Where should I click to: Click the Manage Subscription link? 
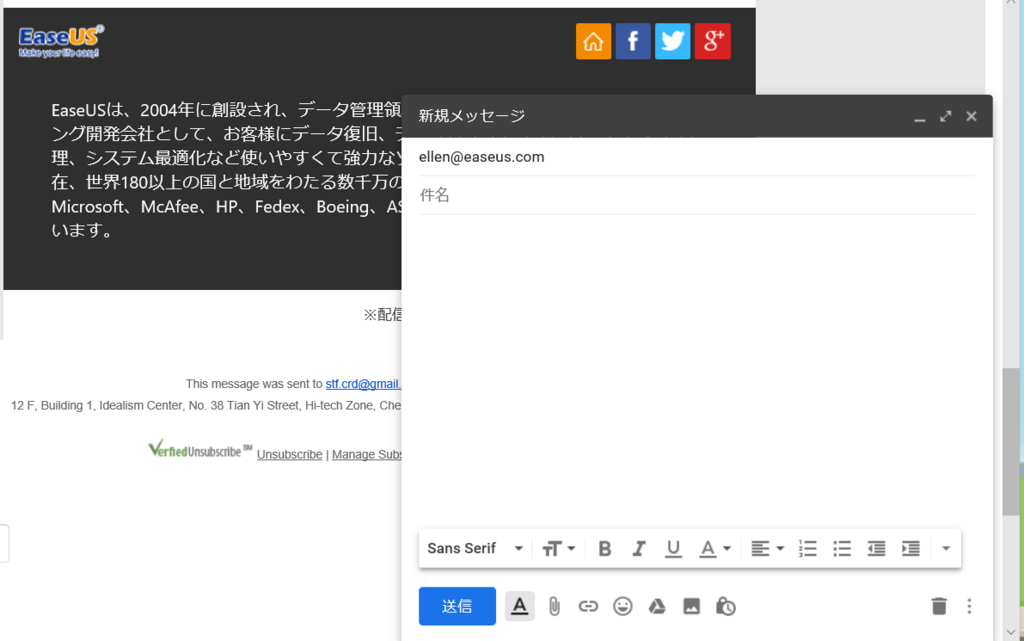[366, 454]
